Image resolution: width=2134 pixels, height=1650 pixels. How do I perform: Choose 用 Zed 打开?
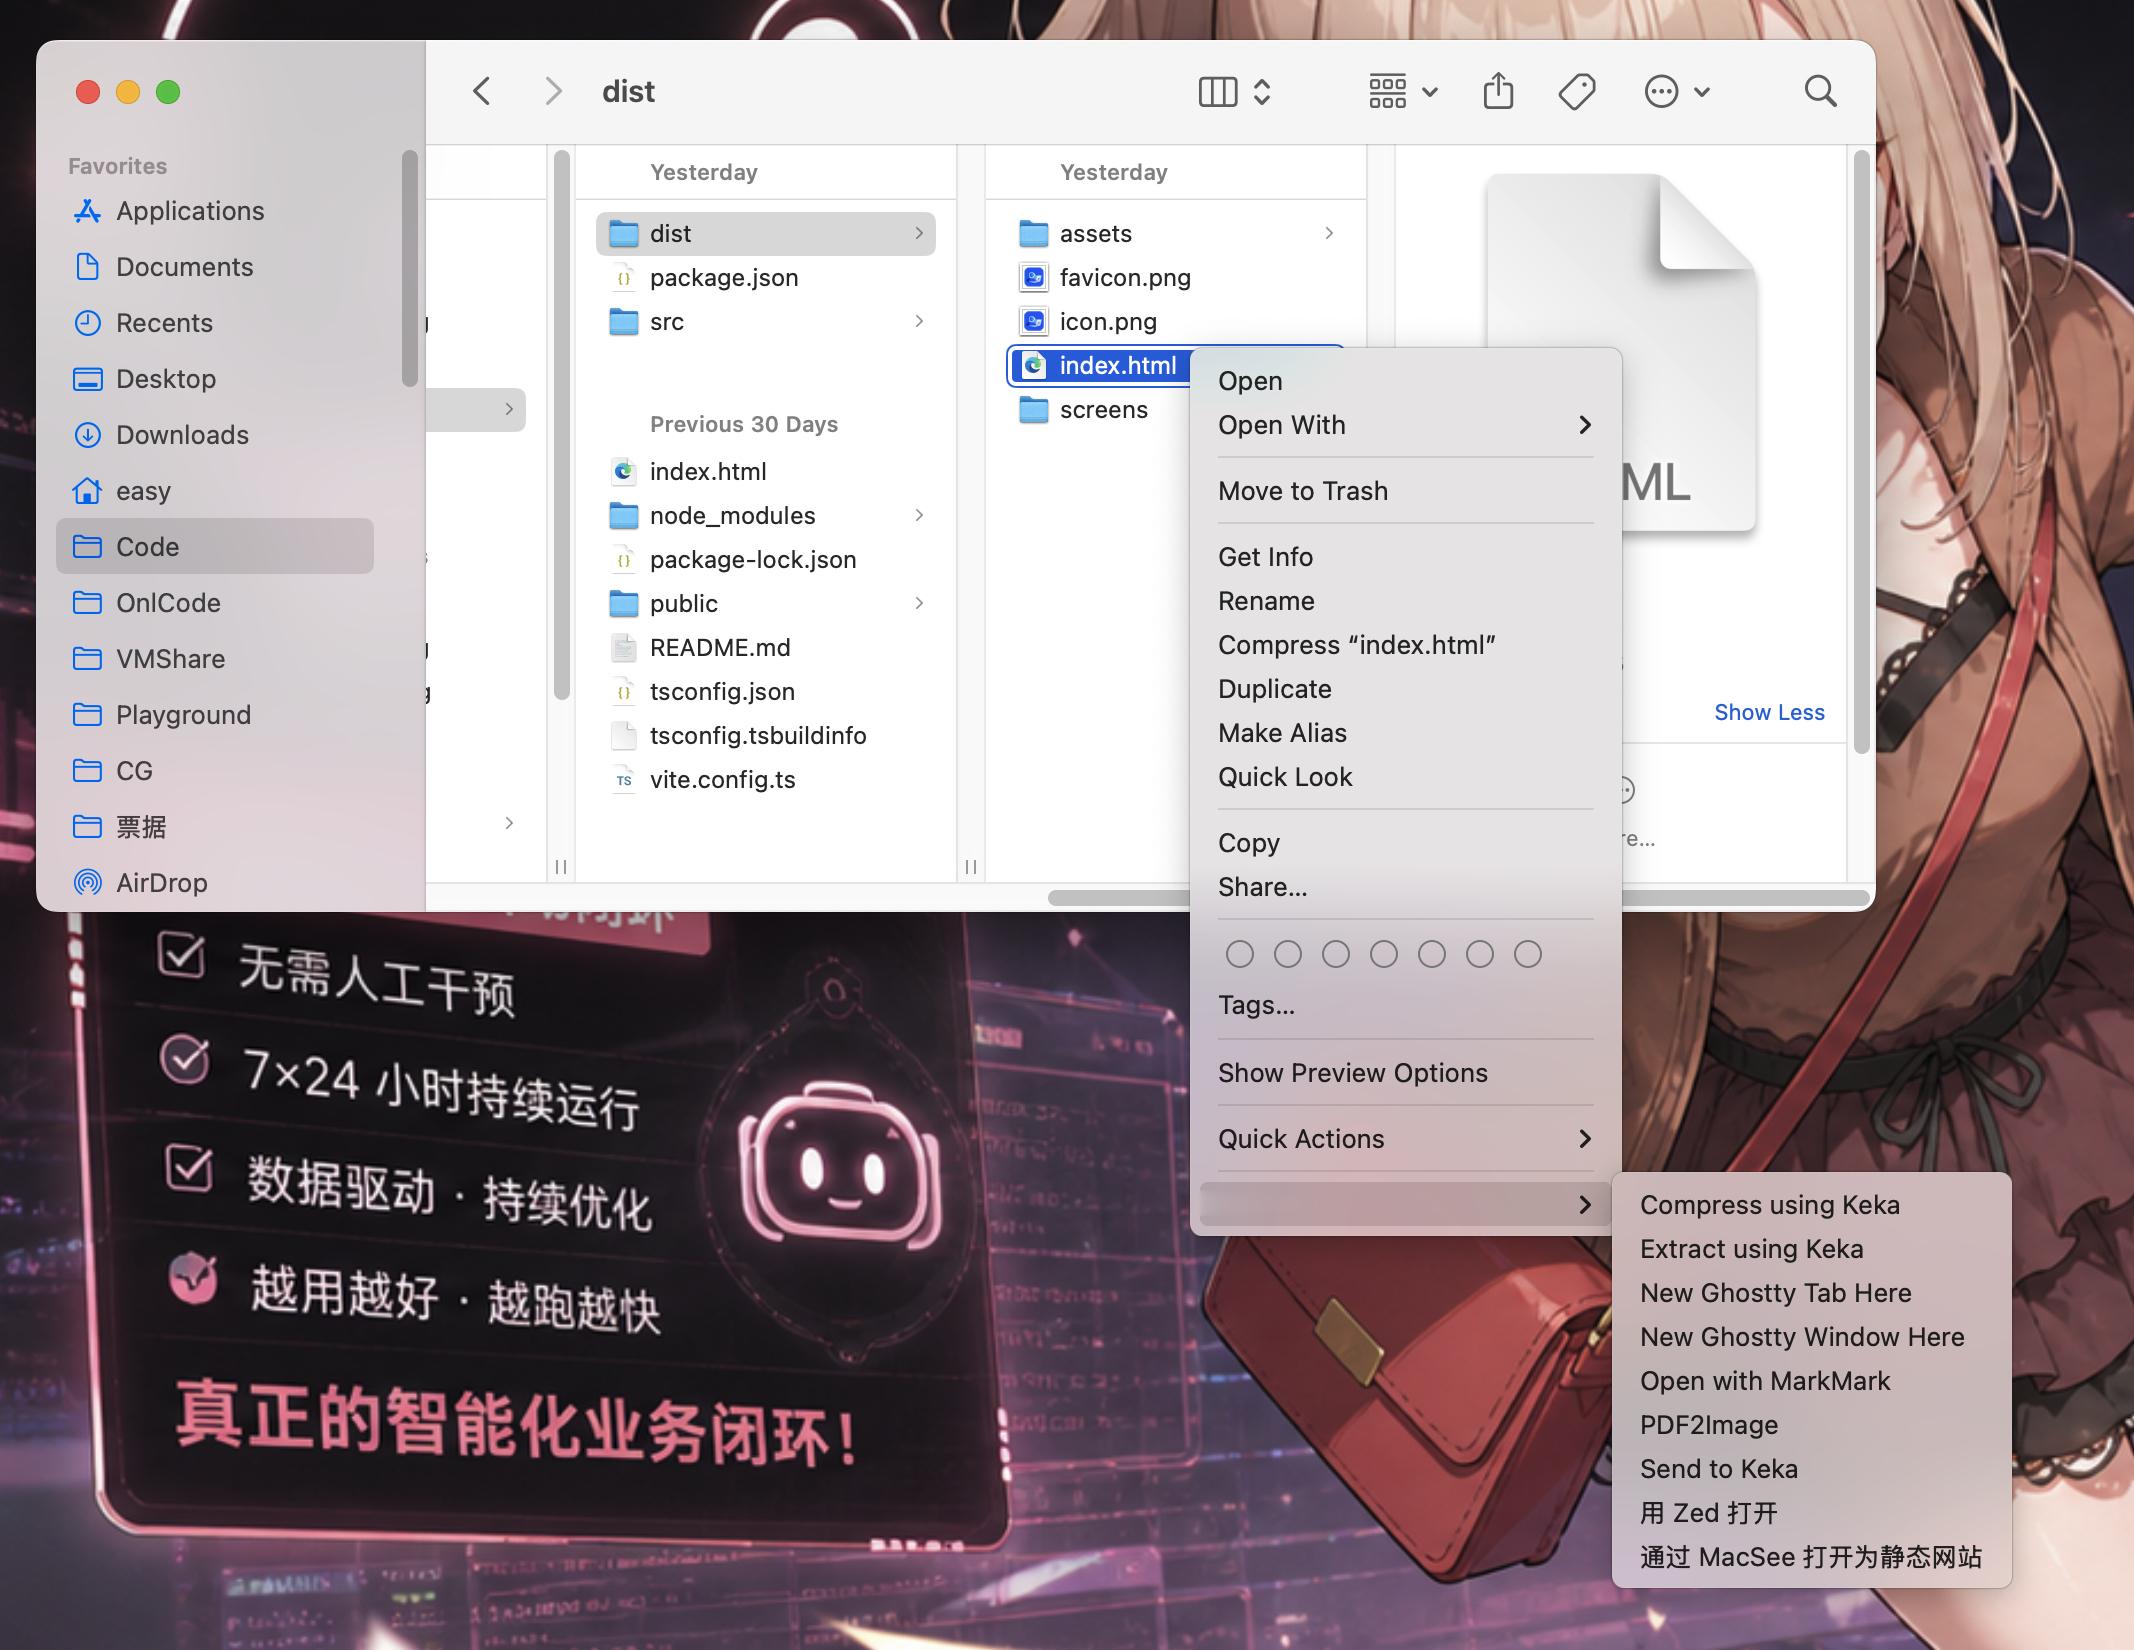pyautogui.click(x=1811, y=1513)
